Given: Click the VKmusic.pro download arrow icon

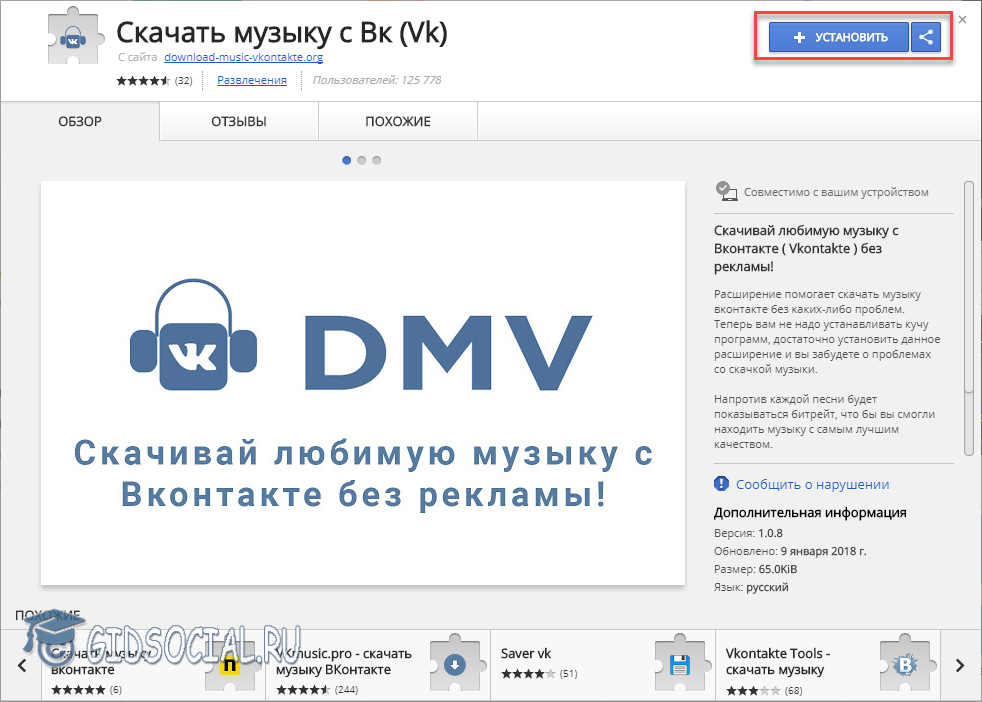Looking at the screenshot, I should (x=455, y=664).
